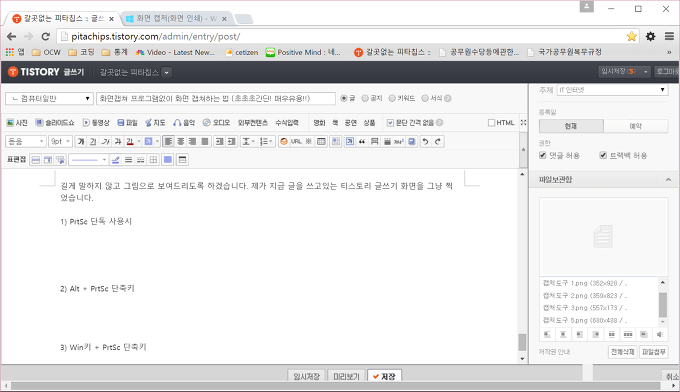Image resolution: width=680 pixels, height=392 pixels.
Task: Apply underline formatting icon
Action: coord(93,141)
